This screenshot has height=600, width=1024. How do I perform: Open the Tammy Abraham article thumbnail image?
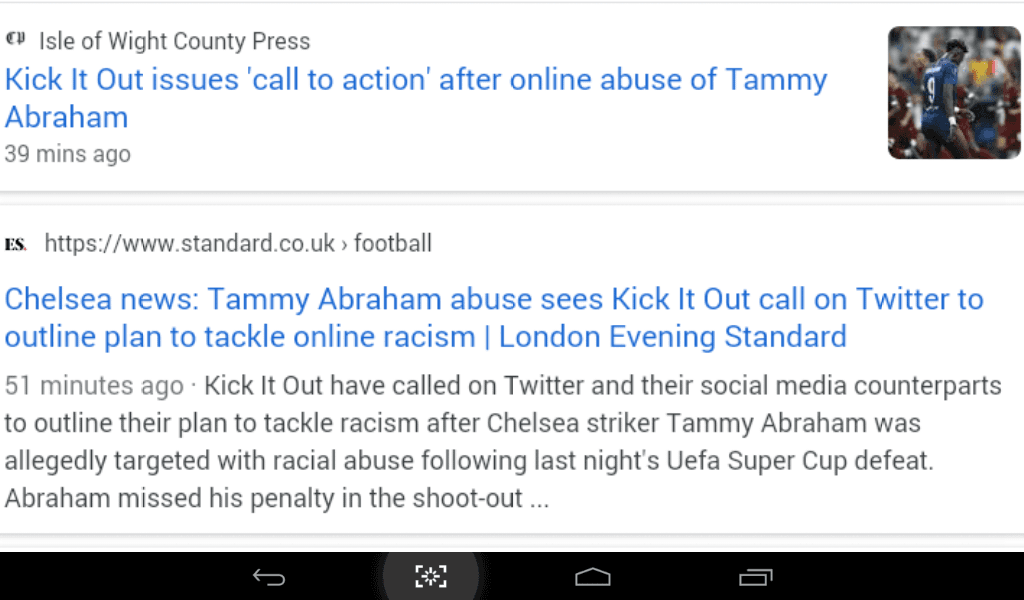pyautogui.click(x=954, y=93)
